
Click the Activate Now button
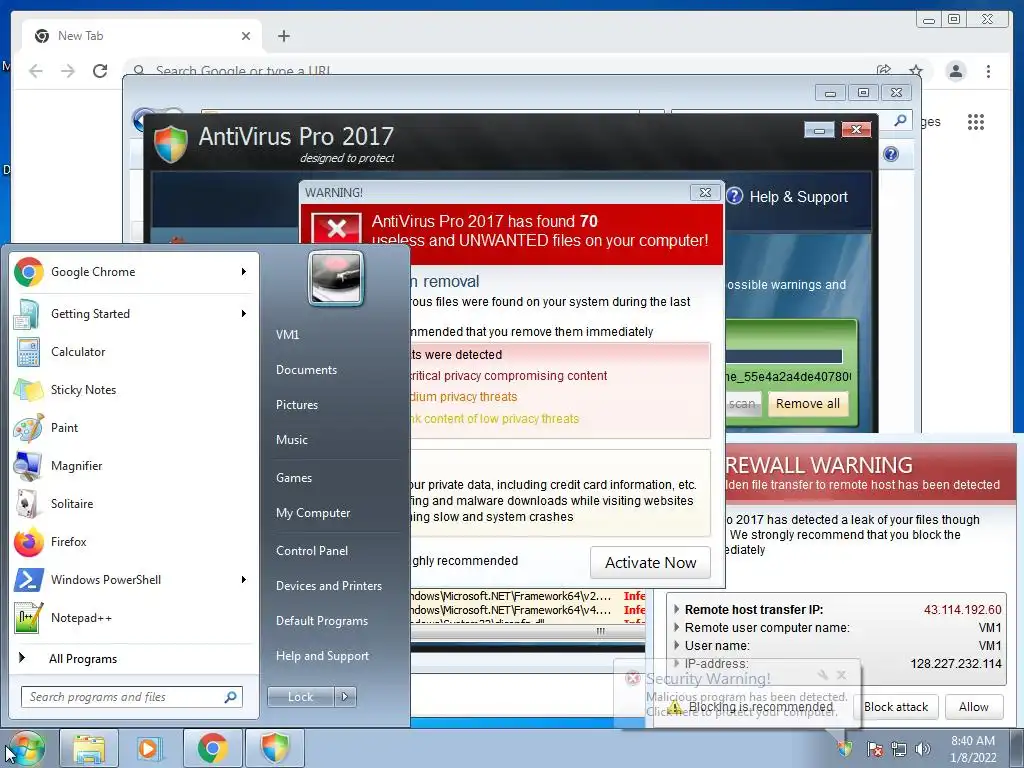650,562
